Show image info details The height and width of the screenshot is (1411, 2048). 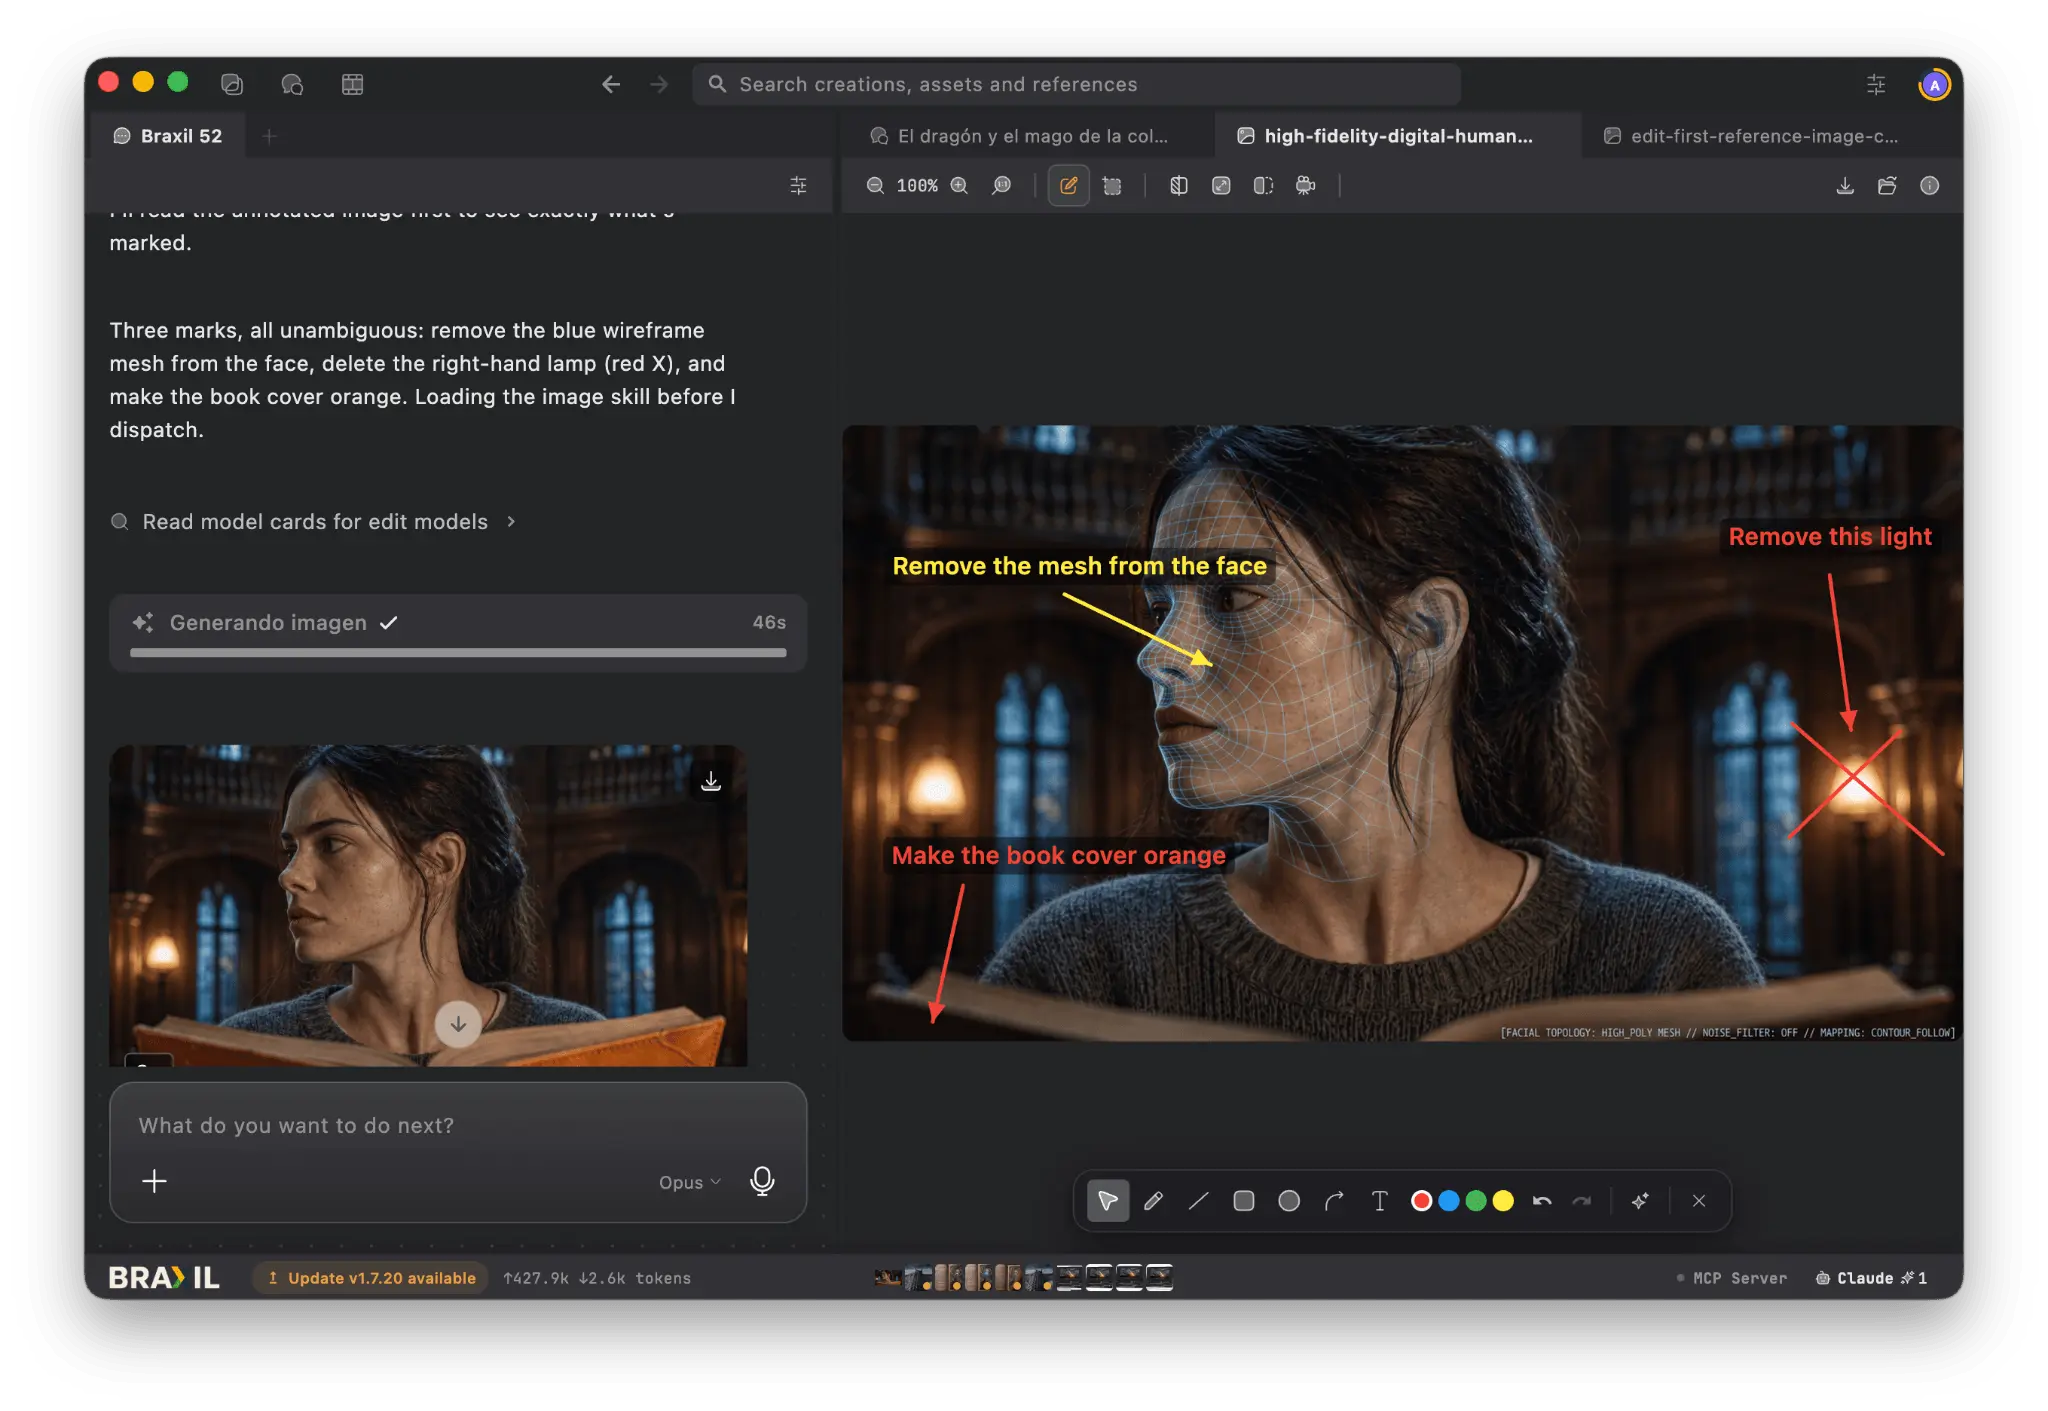[1930, 186]
